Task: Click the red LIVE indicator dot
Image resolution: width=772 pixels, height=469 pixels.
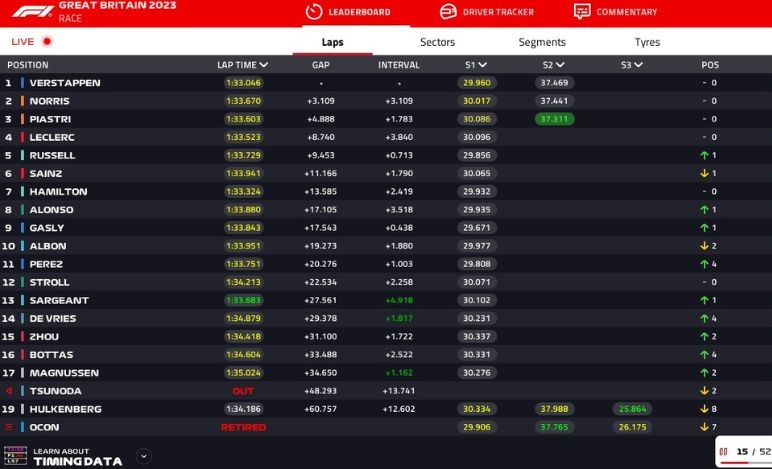Action: [46, 42]
